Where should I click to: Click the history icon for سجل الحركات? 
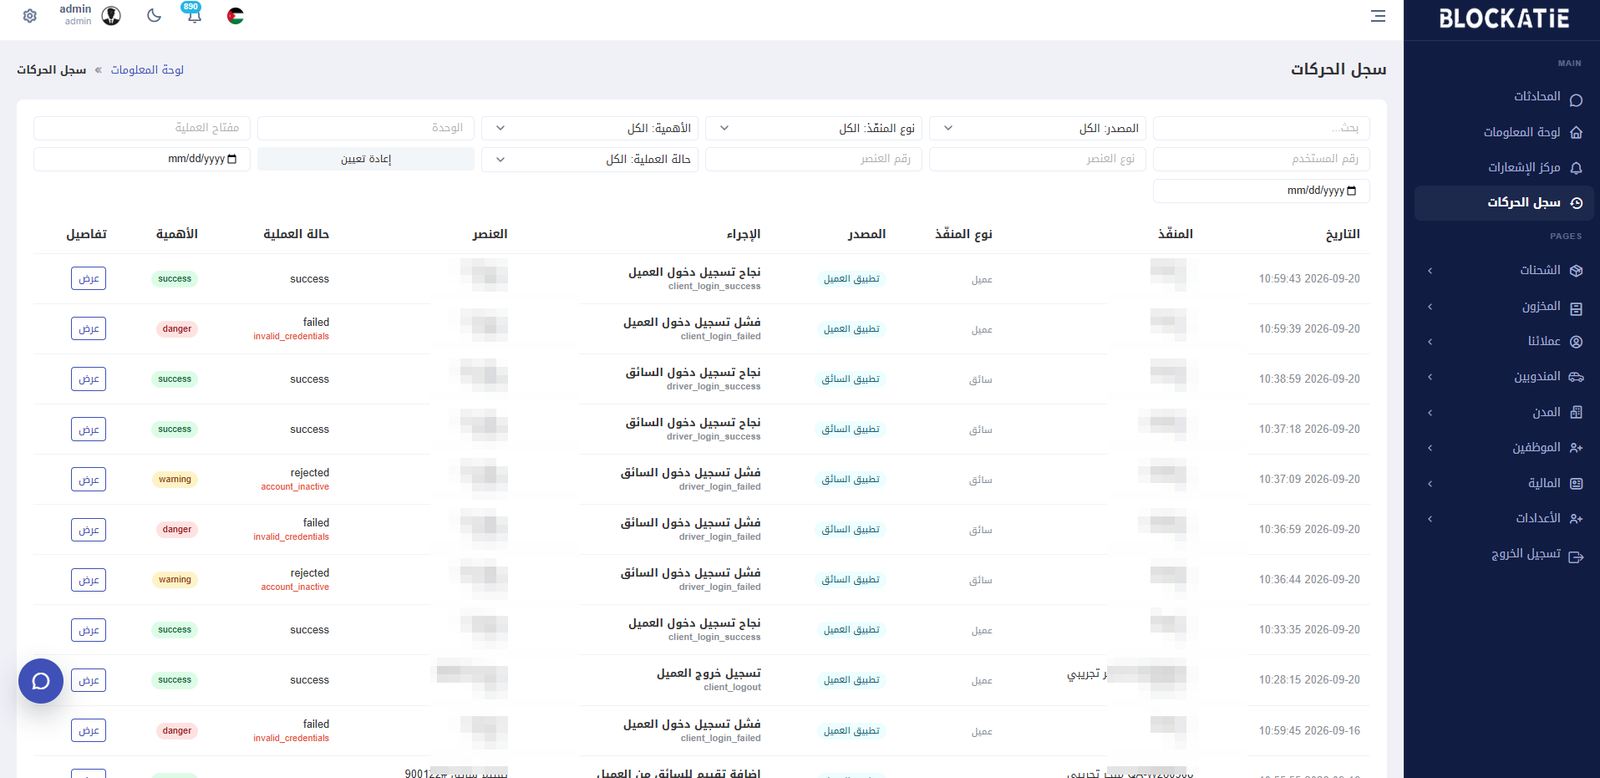(x=1576, y=203)
